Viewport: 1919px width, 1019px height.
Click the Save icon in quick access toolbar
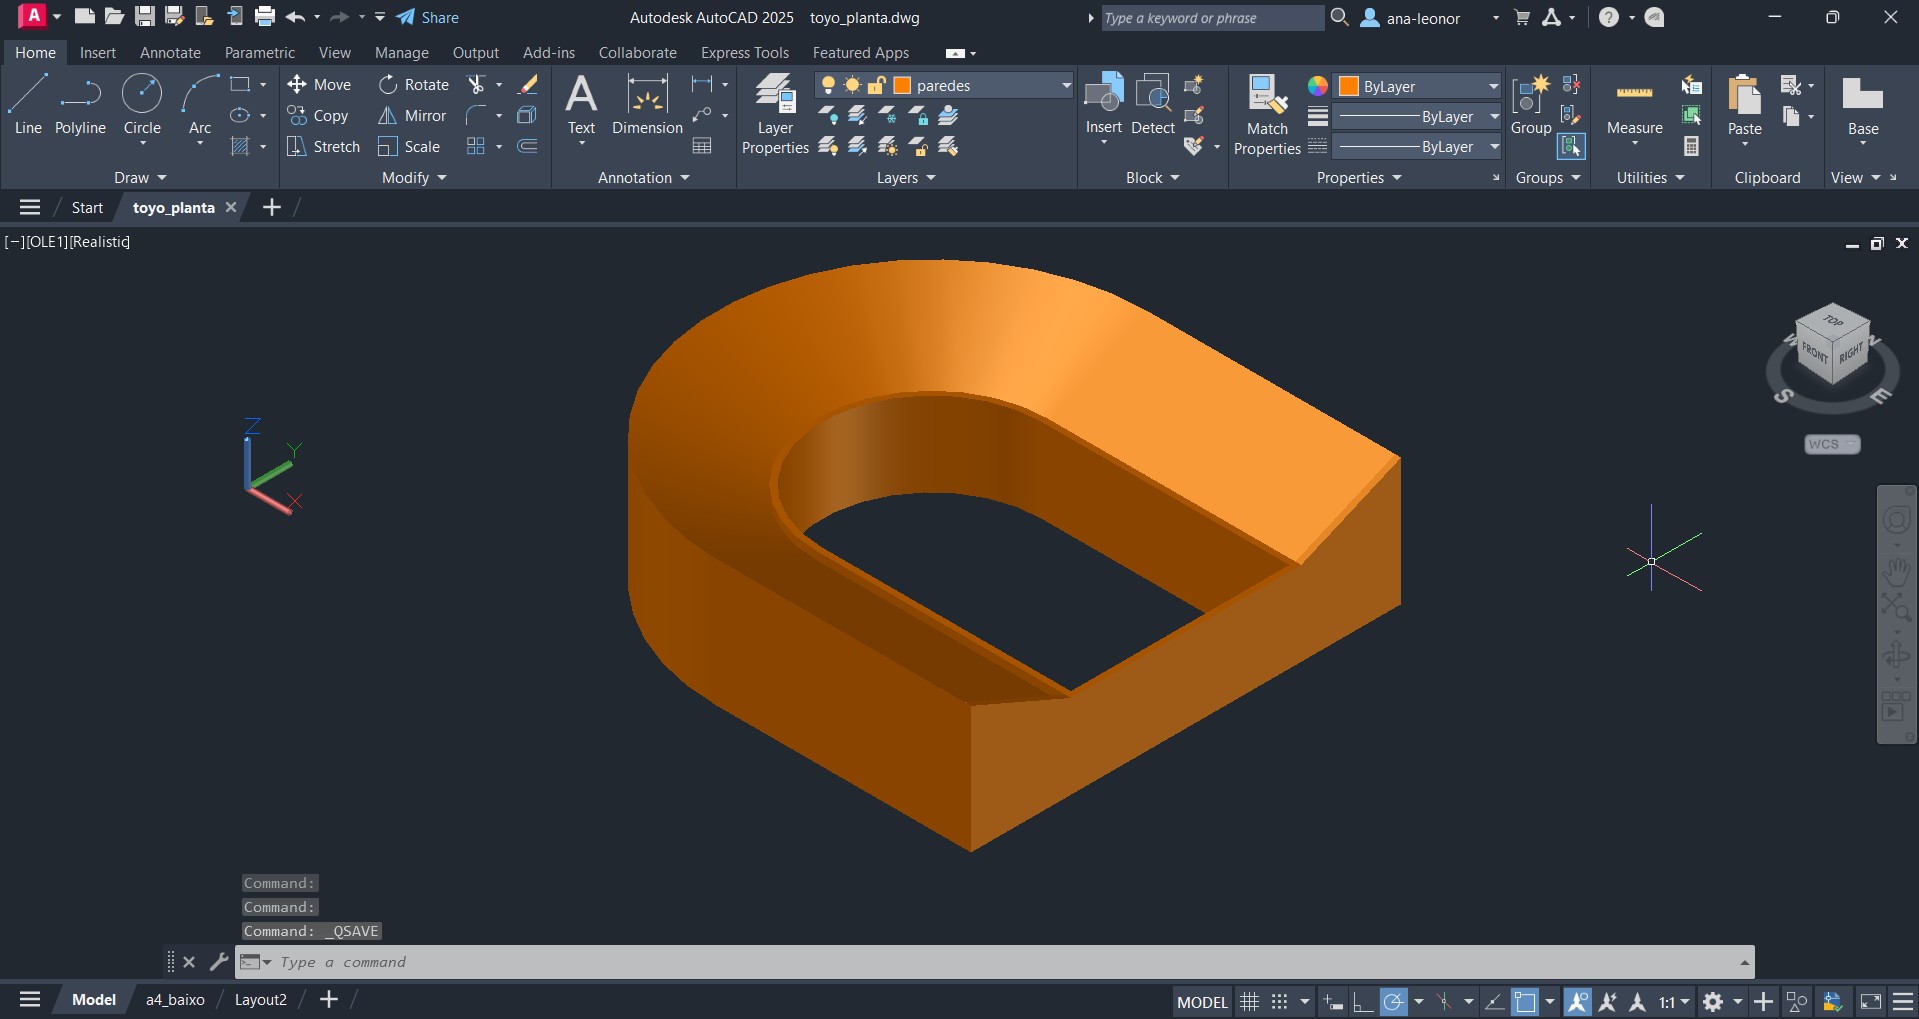(x=145, y=17)
